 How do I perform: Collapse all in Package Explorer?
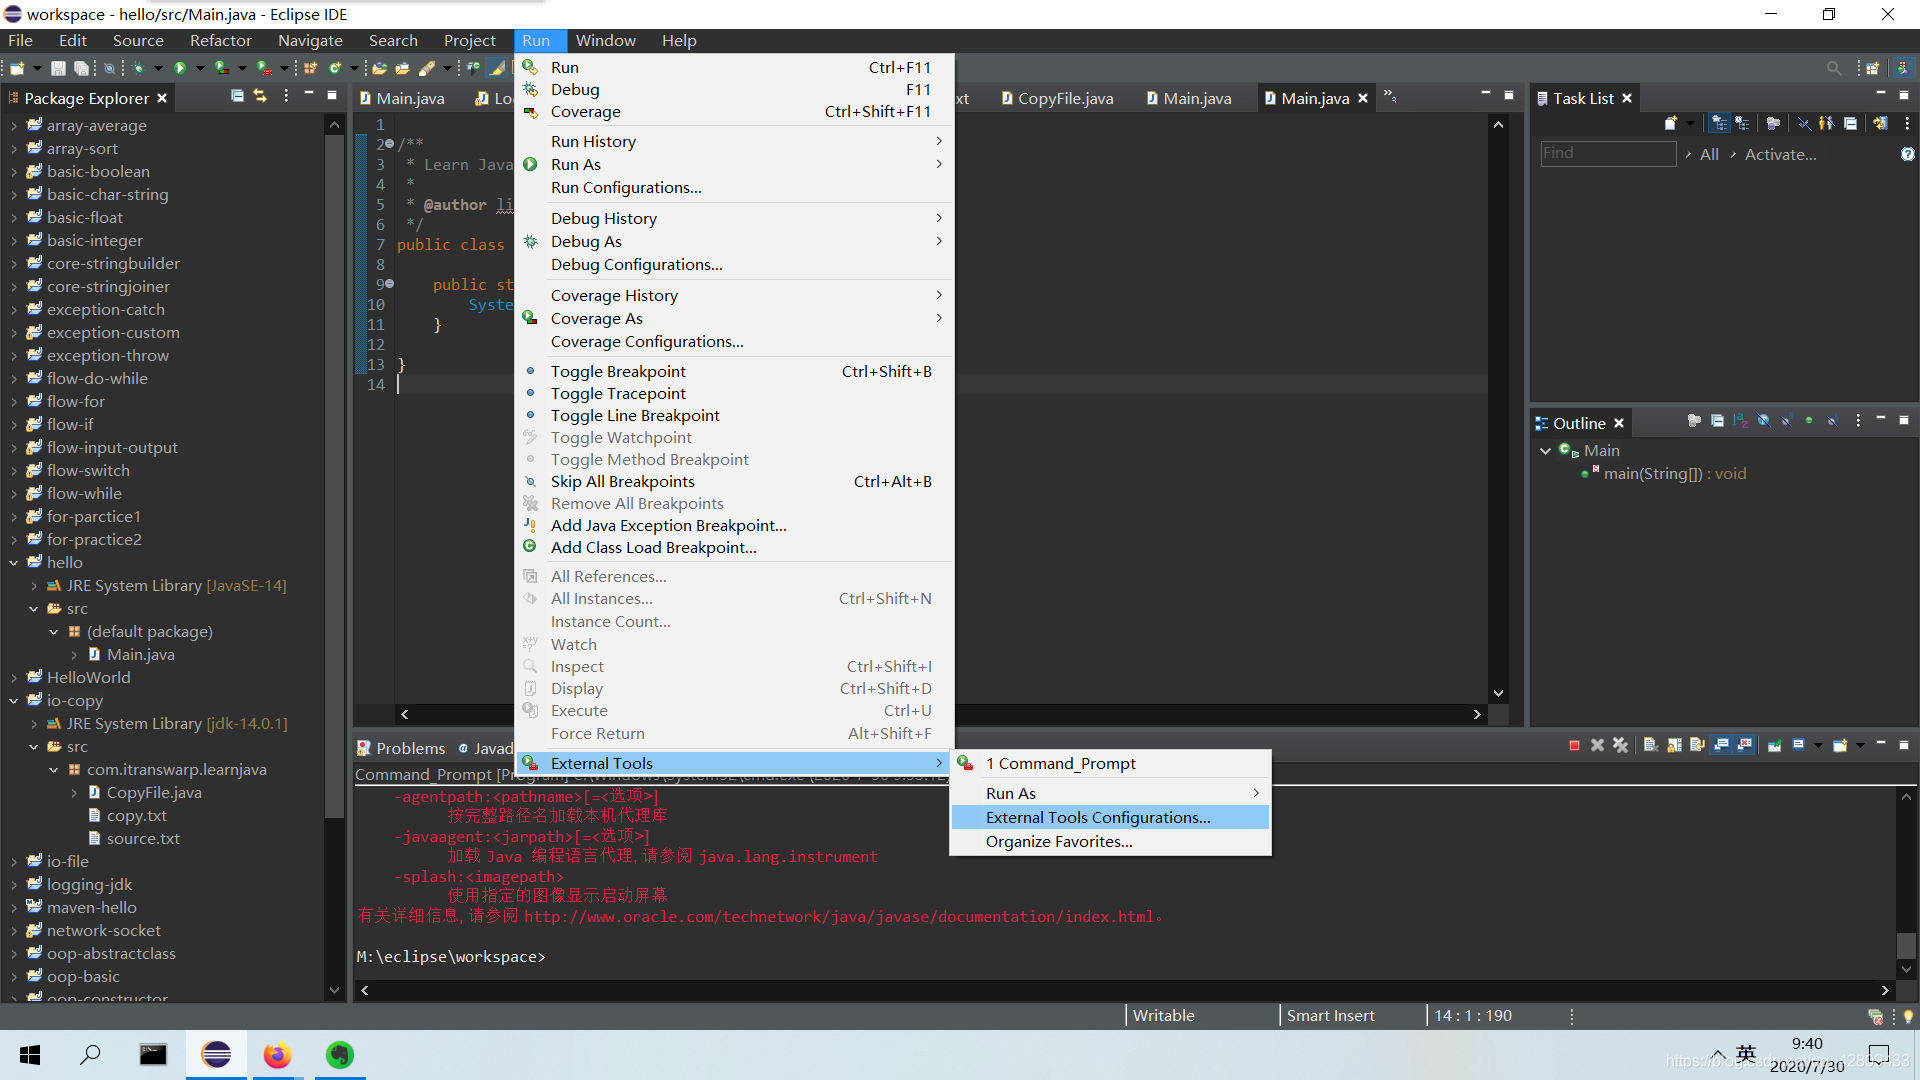237,96
